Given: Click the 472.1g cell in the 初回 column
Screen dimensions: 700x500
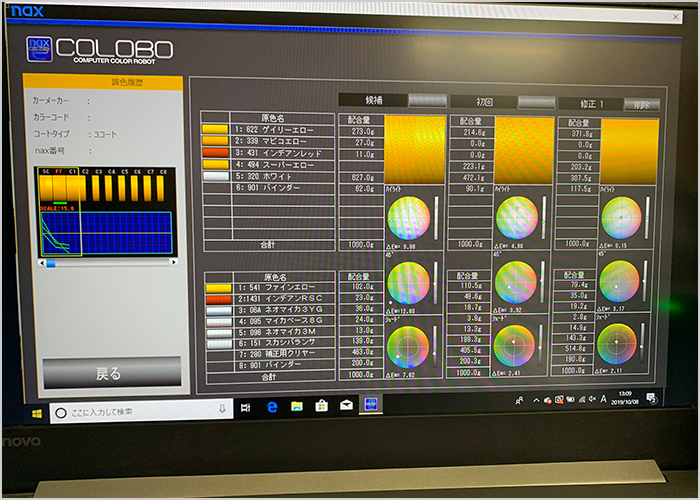Looking at the screenshot, I should pos(472,177).
